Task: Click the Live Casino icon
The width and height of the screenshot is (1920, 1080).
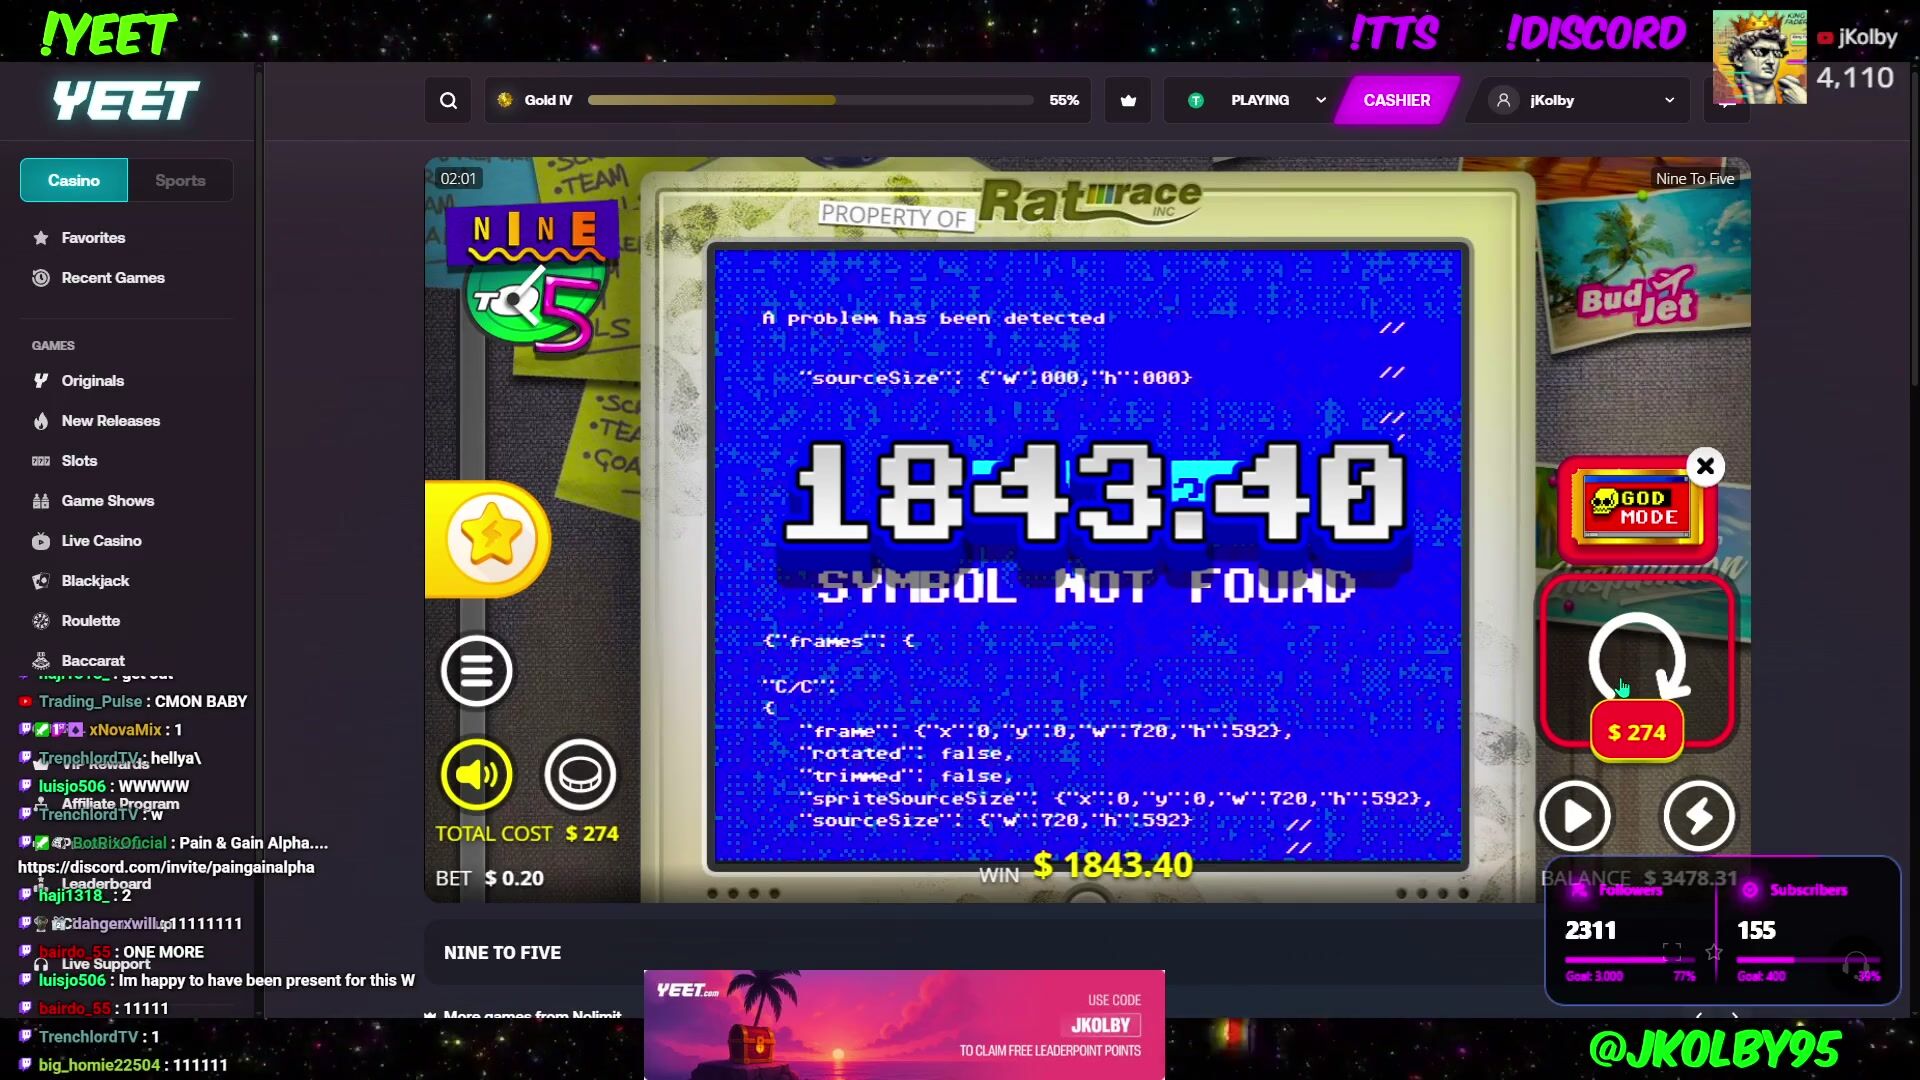Action: coord(41,541)
